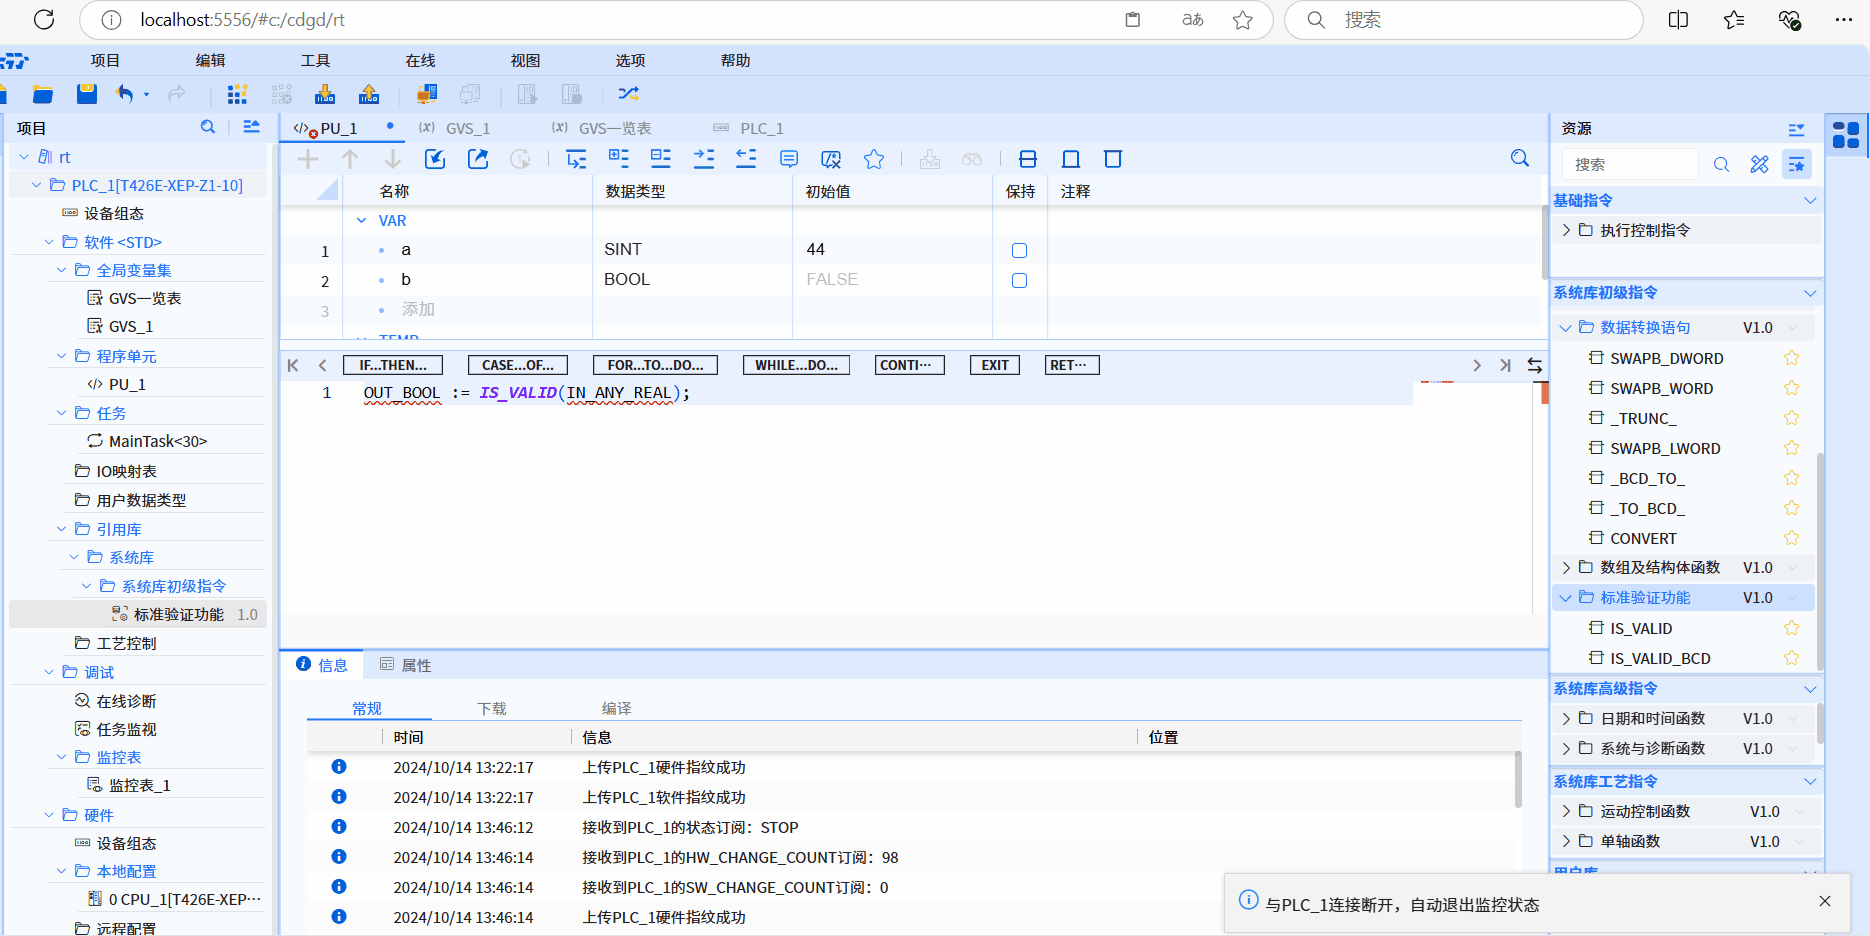Screen dimensions: 1870x936
Task: Insert the IF...THEN... snippet
Action: [392, 365]
